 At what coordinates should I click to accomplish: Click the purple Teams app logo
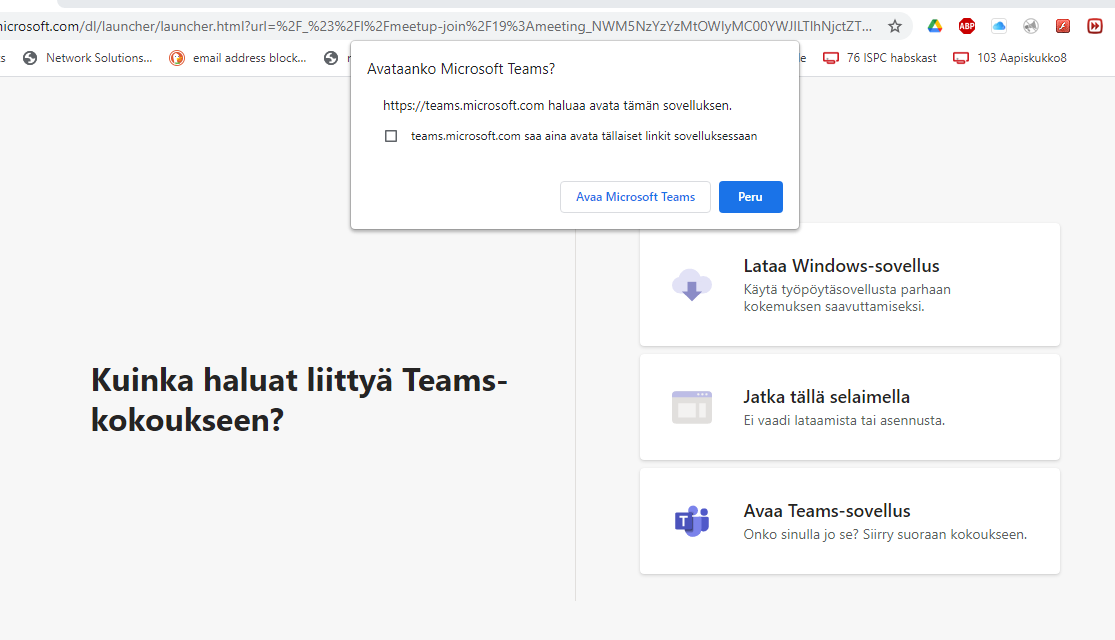[x=691, y=521]
